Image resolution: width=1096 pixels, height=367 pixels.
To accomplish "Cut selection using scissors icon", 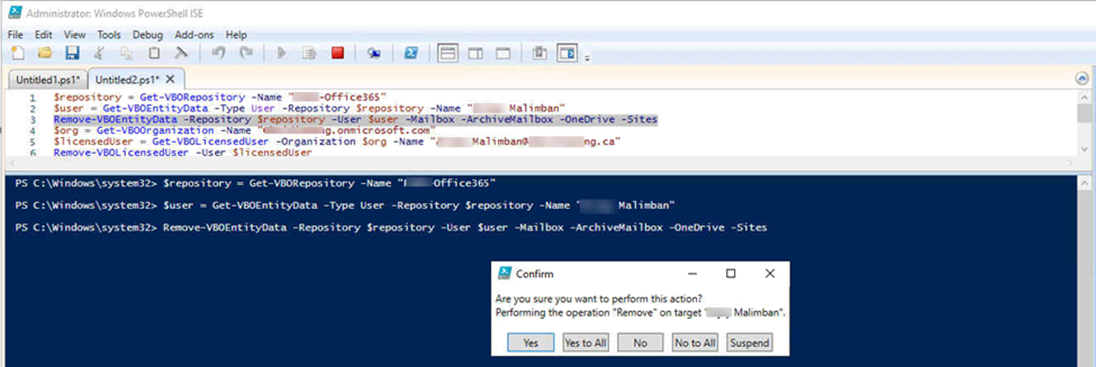I will 99,53.
